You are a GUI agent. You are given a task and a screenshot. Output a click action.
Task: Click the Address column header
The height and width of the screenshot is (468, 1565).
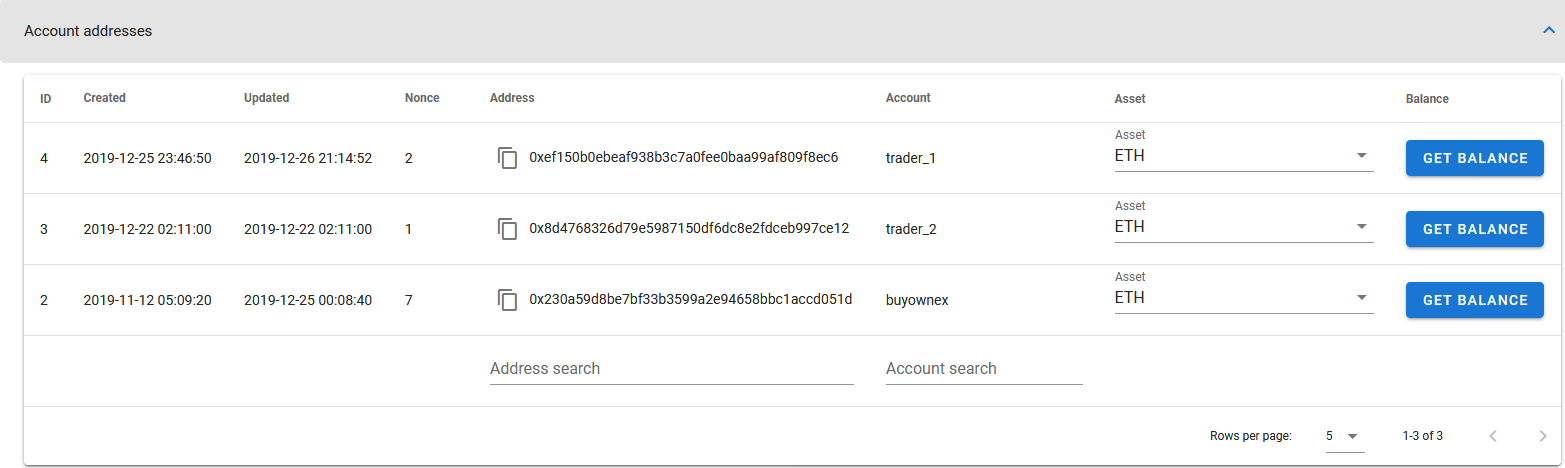512,98
